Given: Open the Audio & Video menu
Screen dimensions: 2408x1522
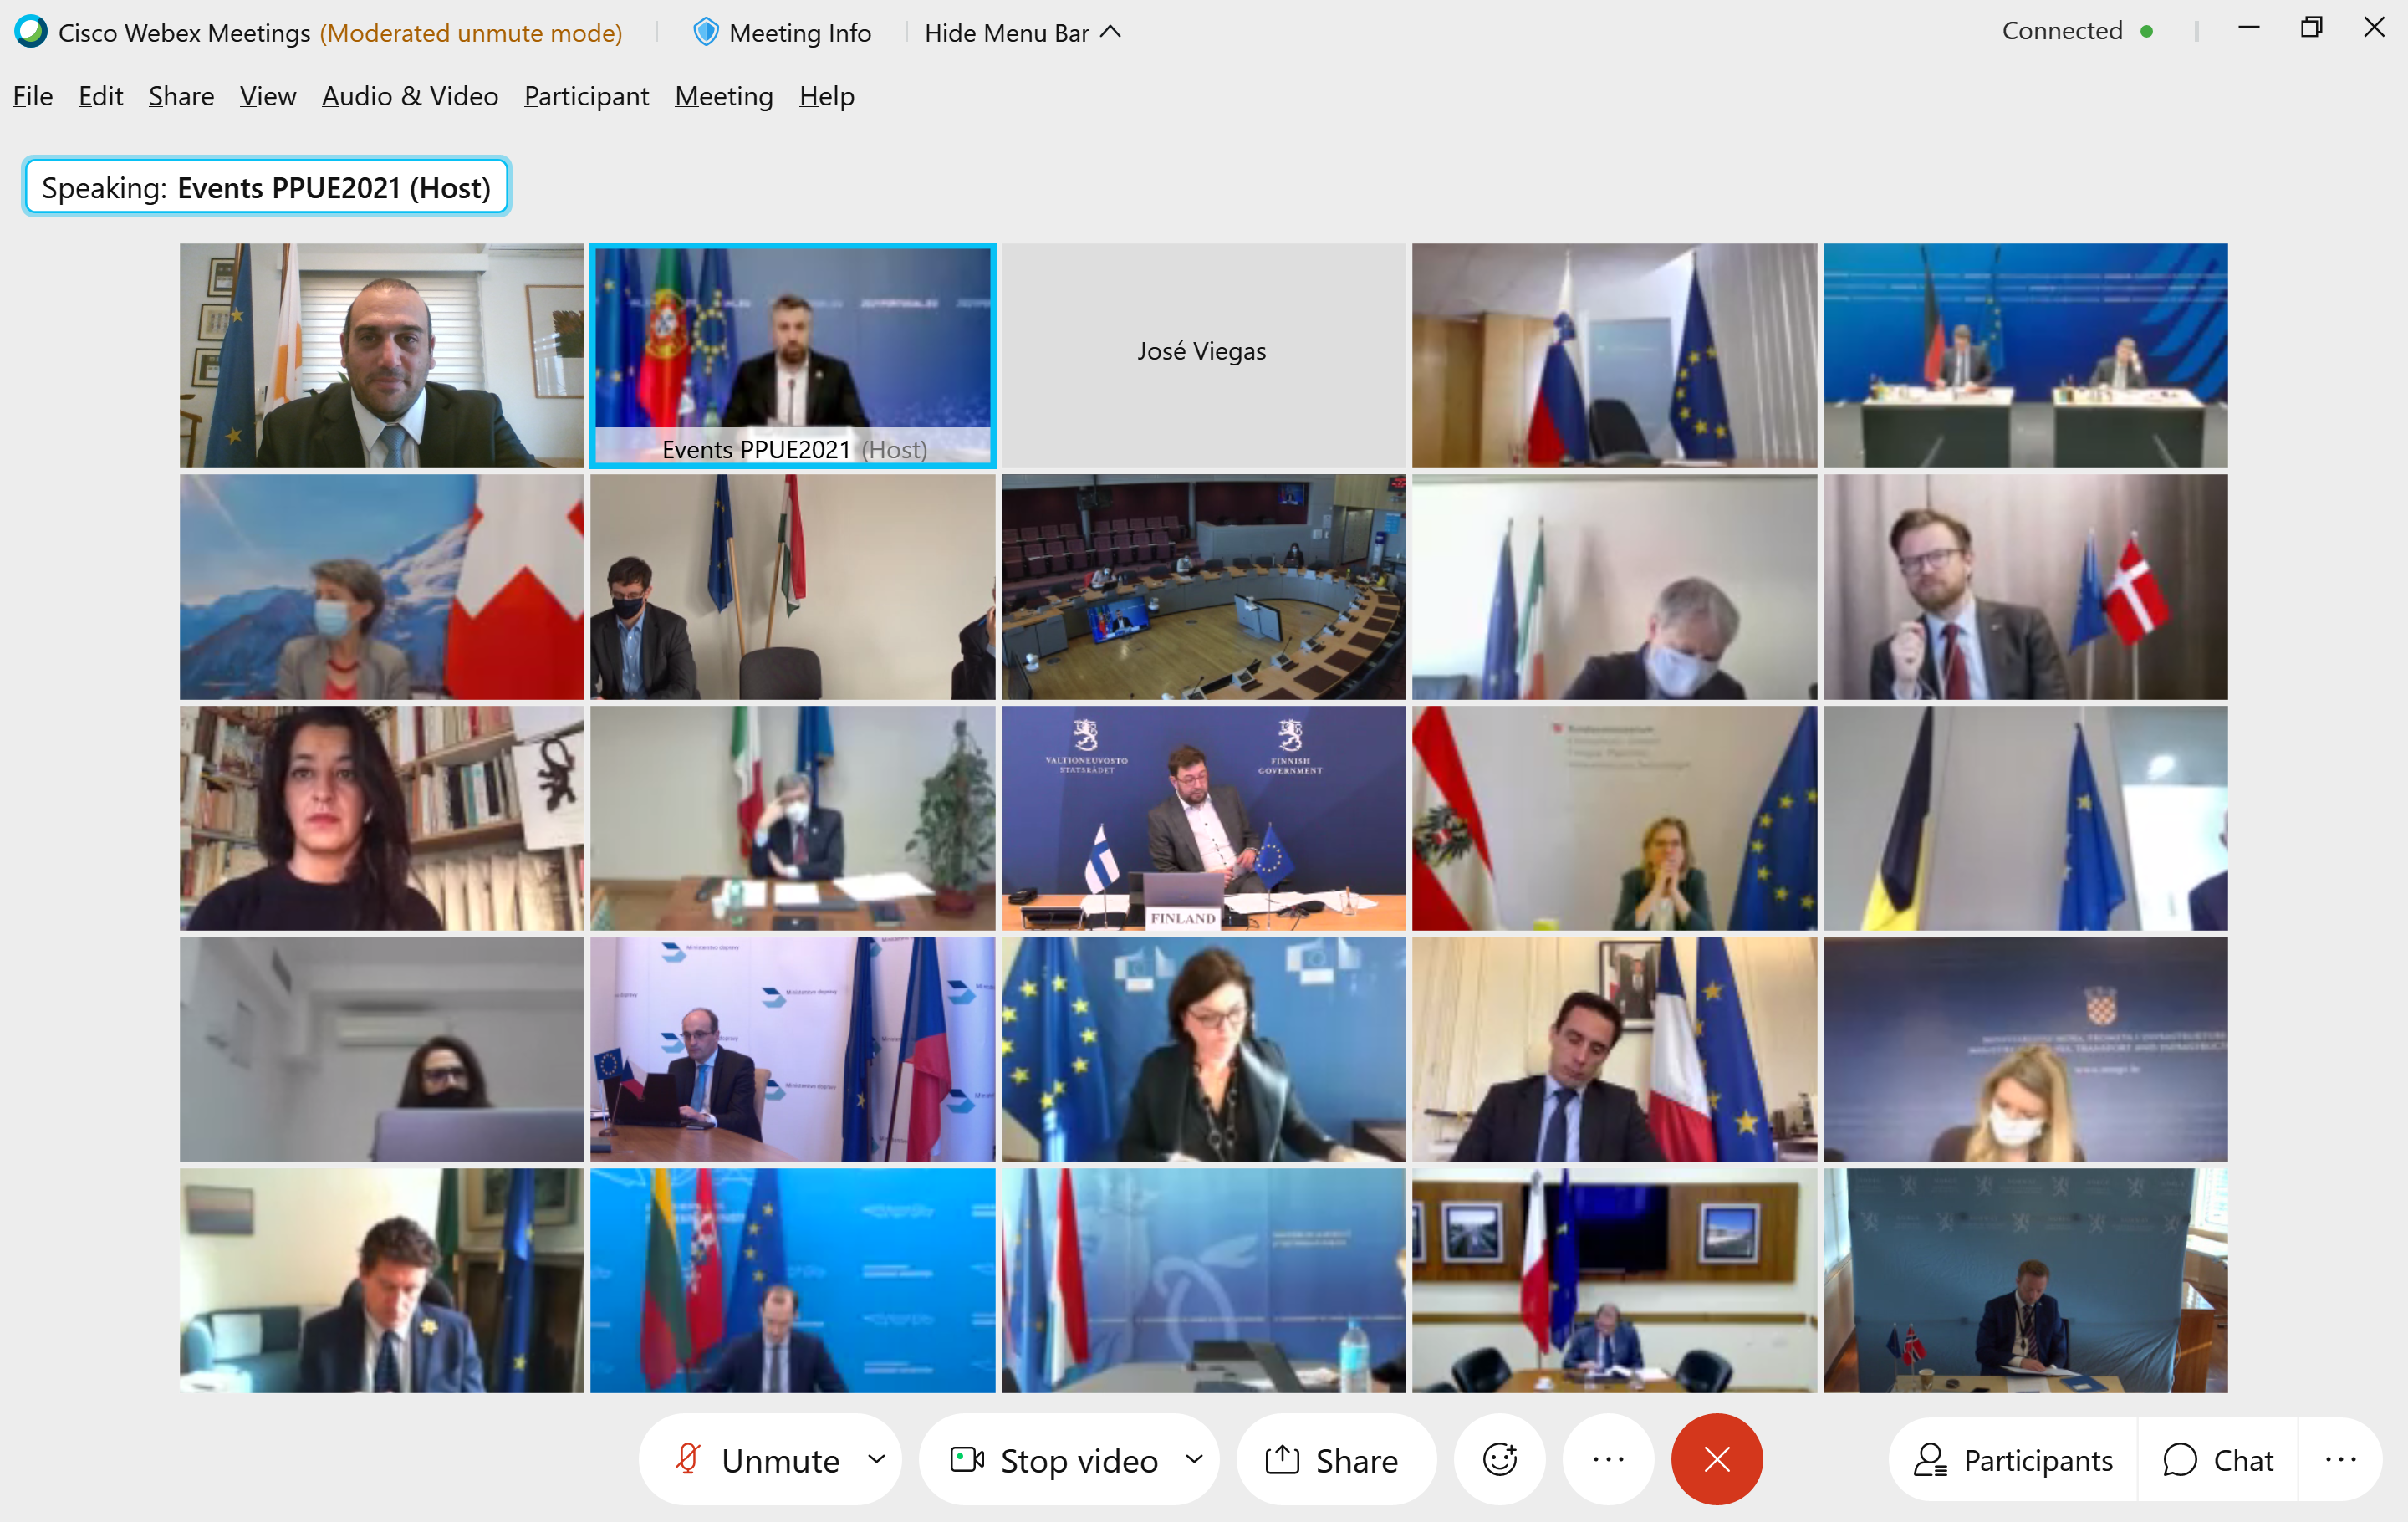Looking at the screenshot, I should click(x=410, y=96).
